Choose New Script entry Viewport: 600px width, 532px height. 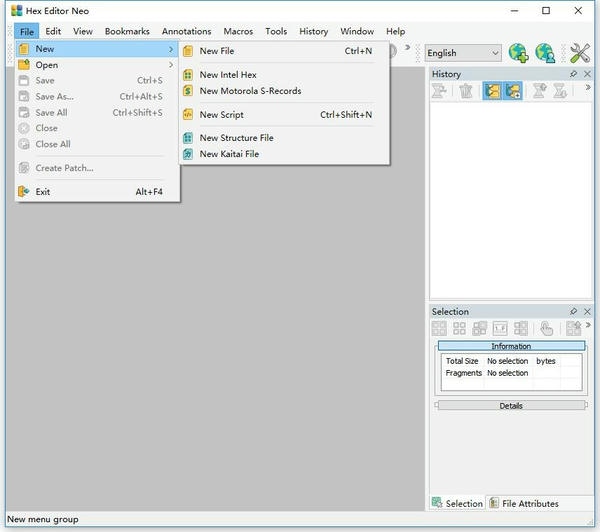(285, 114)
